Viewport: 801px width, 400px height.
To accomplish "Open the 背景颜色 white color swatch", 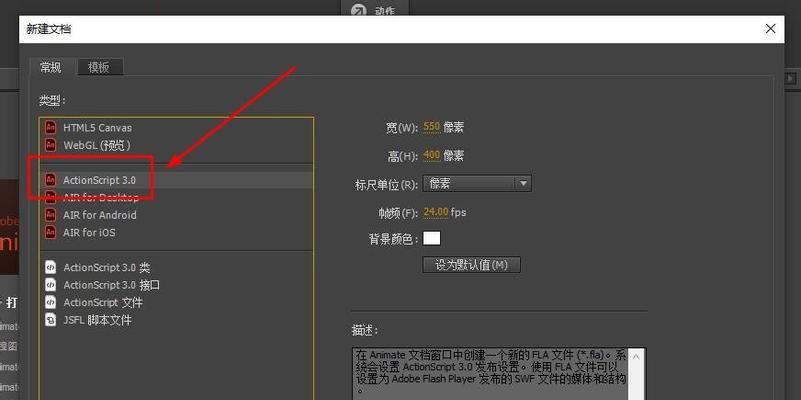I will 432,238.
